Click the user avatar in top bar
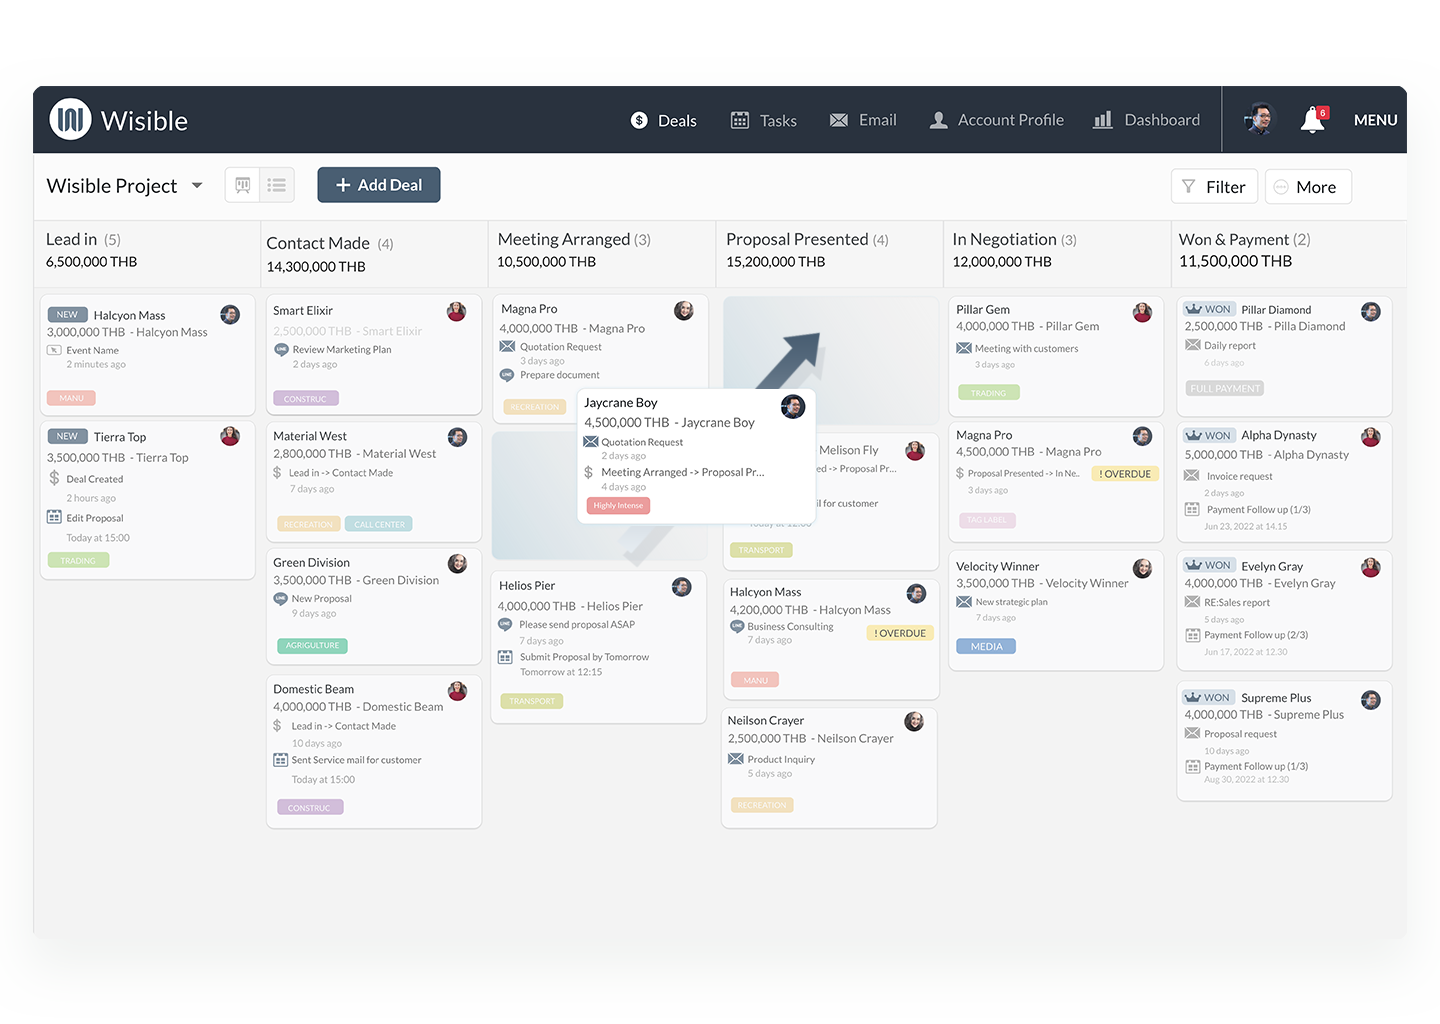 [1260, 119]
